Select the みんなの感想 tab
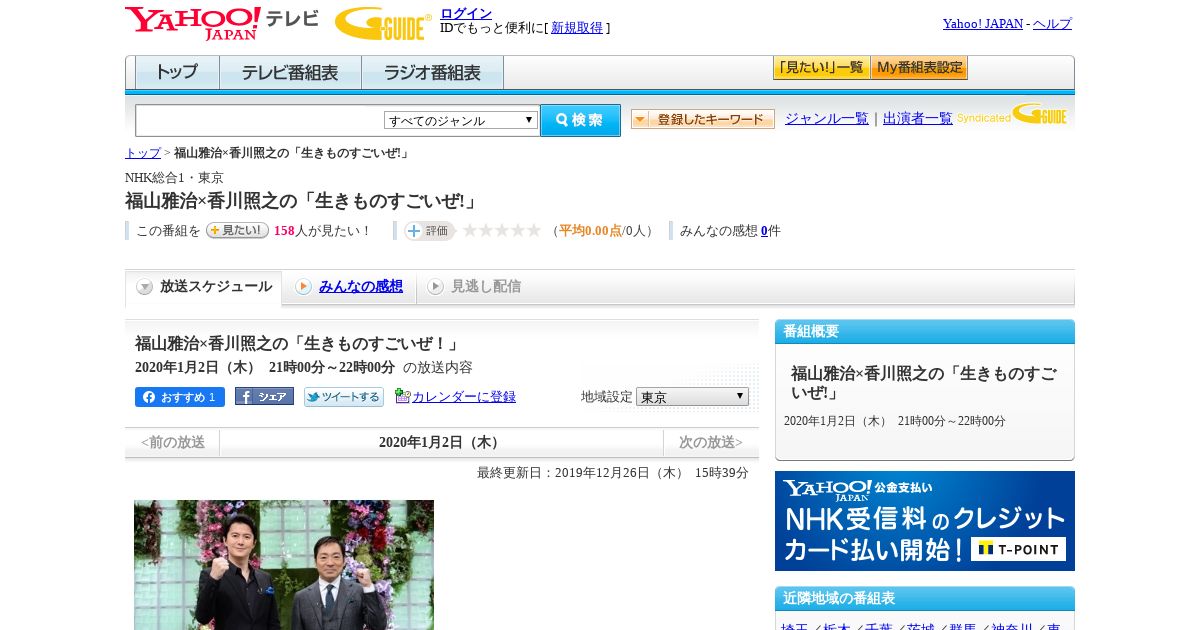 click(x=360, y=286)
